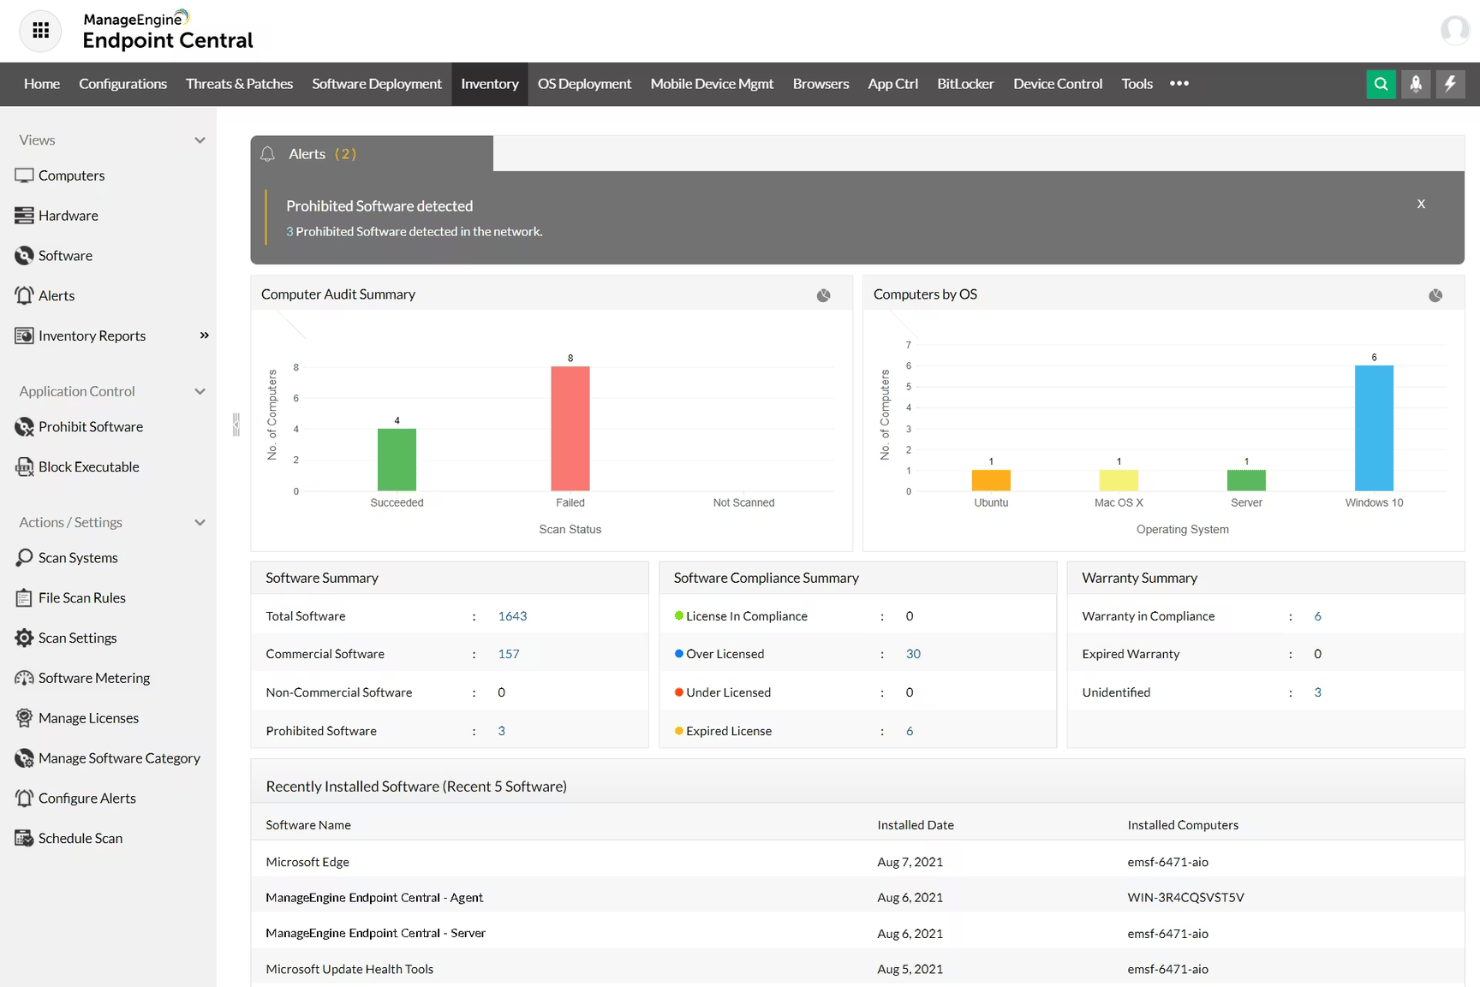Image resolution: width=1480 pixels, height=987 pixels.
Task: Open Software Deployment tab
Action: 377,84
